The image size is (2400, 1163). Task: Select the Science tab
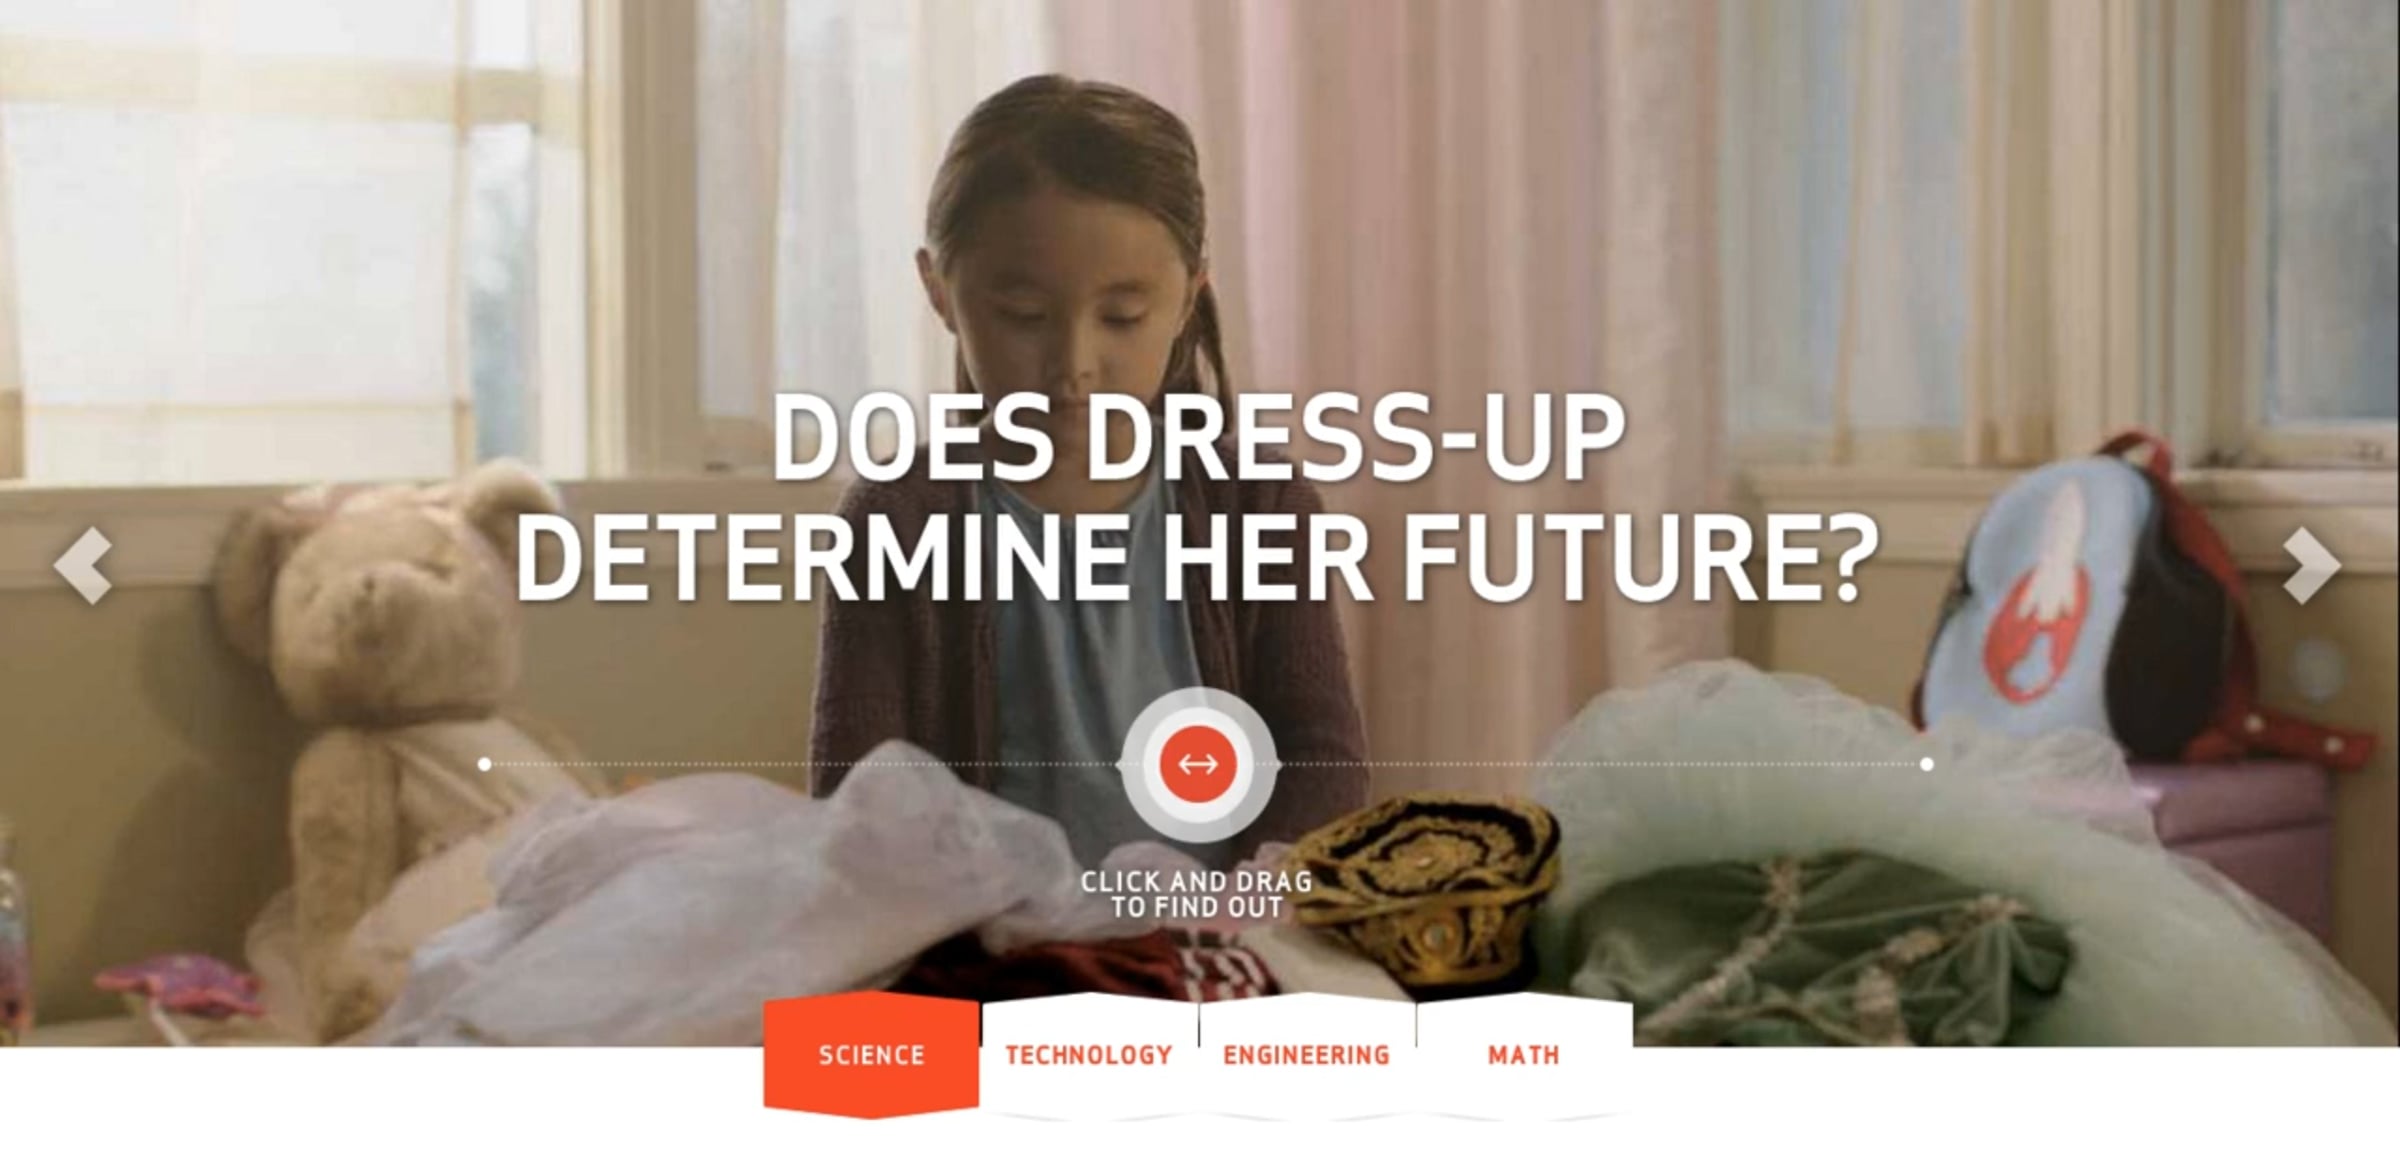(871, 1055)
